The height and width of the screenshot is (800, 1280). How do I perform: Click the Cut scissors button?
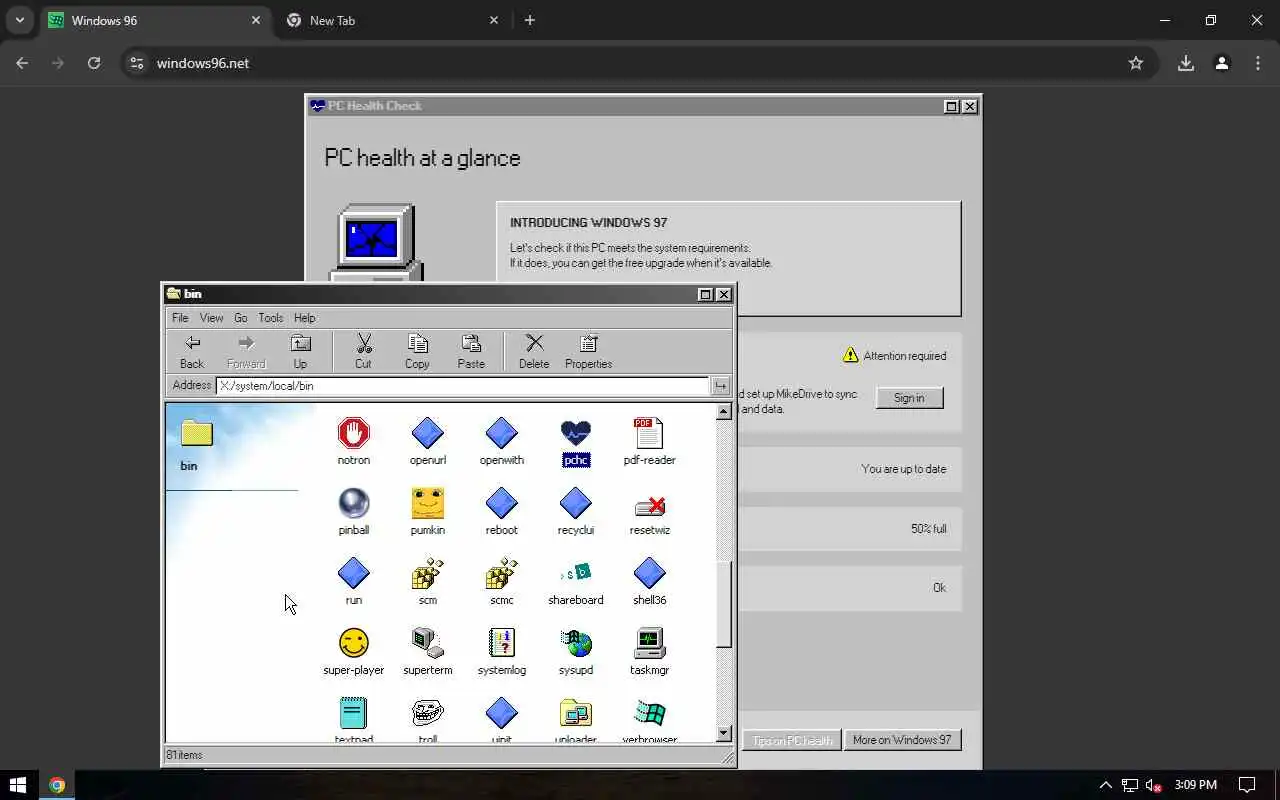click(363, 352)
